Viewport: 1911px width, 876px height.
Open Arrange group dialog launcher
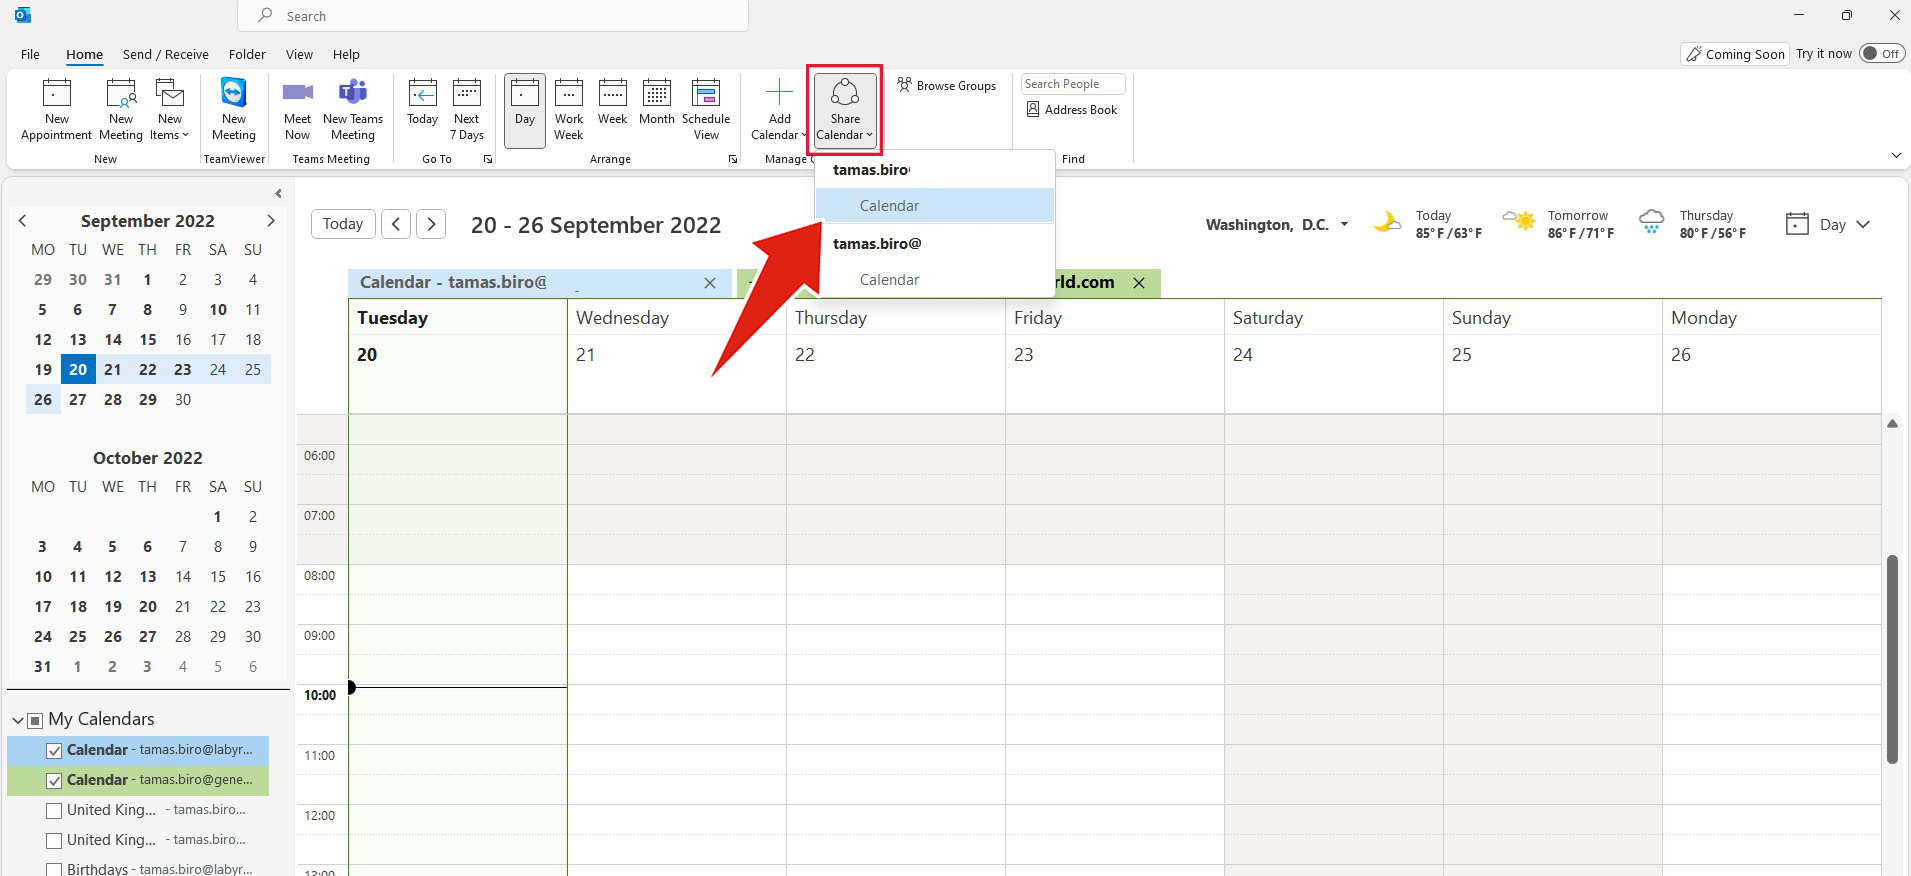[733, 159]
